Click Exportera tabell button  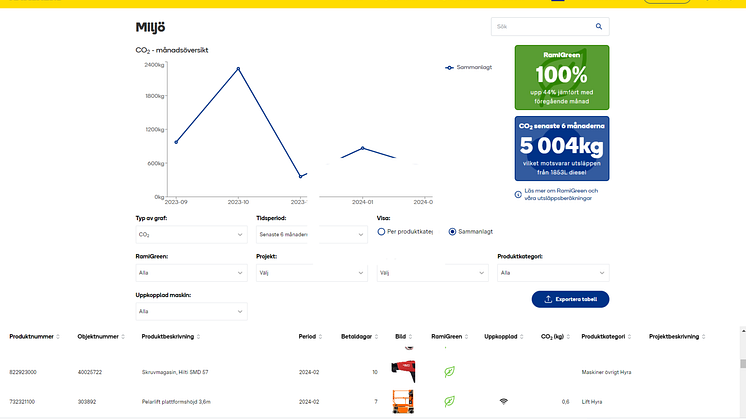point(570,299)
